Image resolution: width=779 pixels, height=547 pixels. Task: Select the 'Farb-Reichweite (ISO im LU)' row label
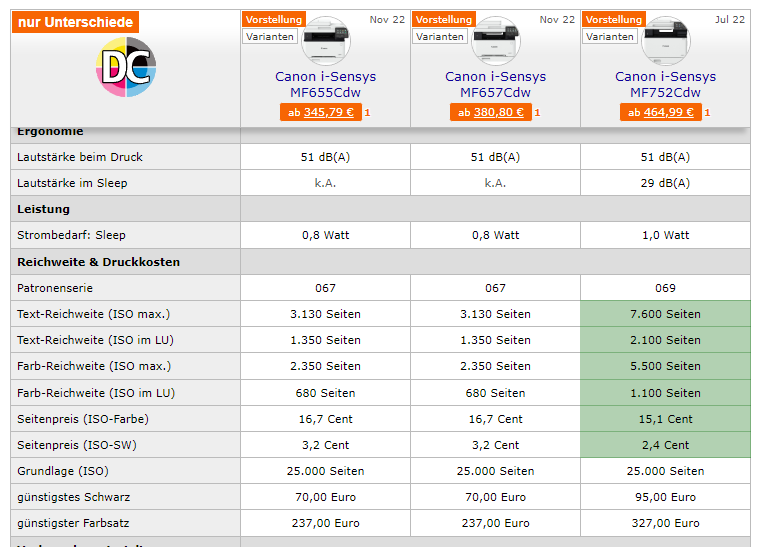click(96, 393)
